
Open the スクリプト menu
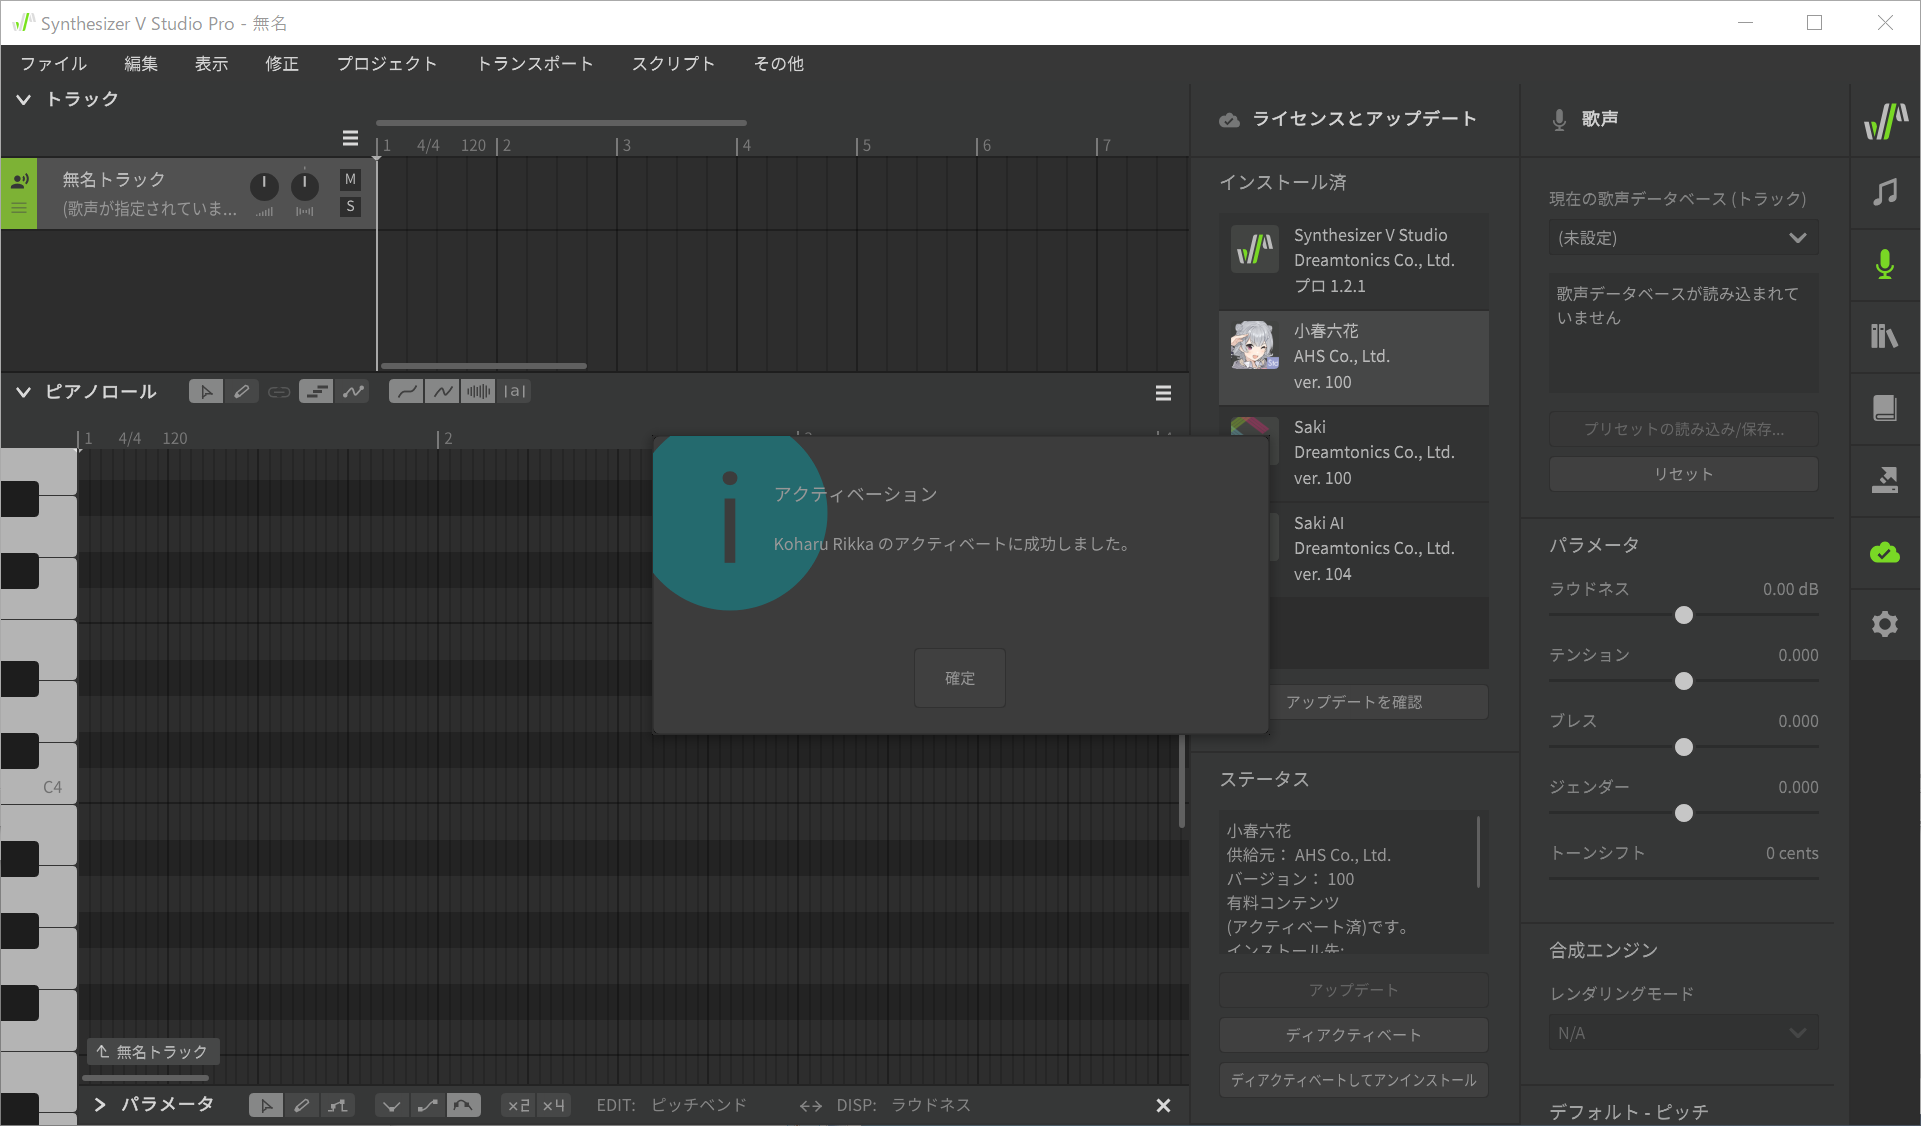673,64
